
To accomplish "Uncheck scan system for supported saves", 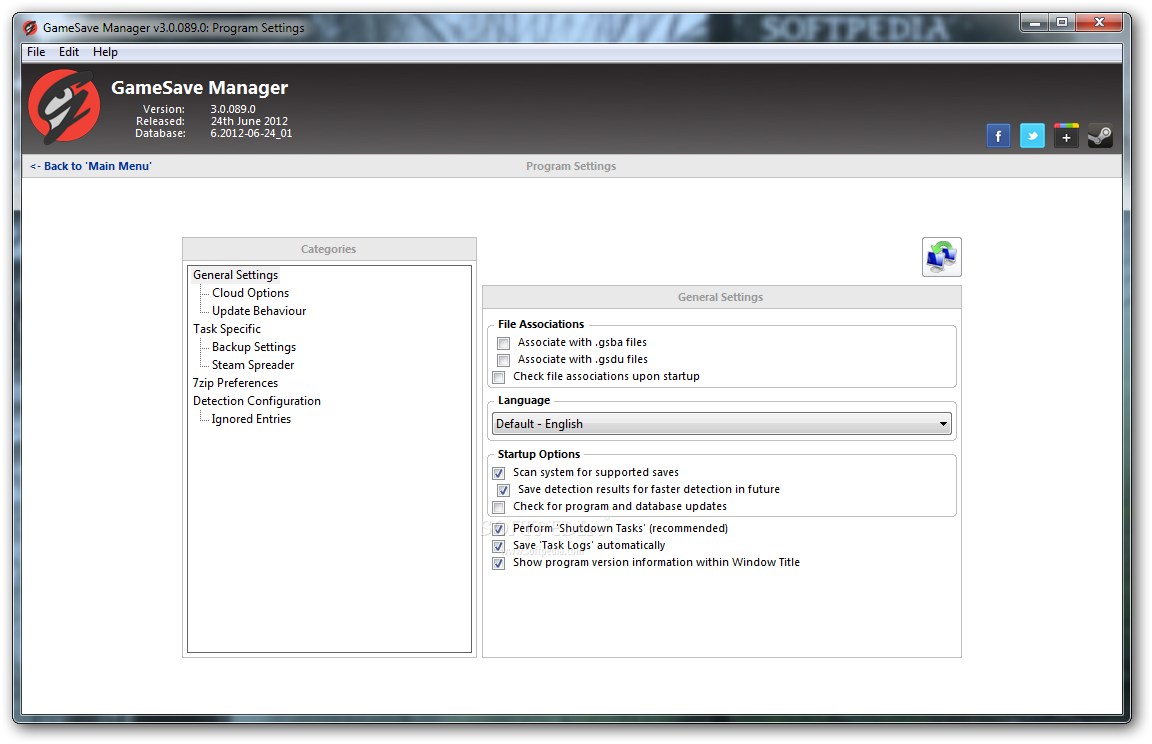I will click(x=499, y=473).
